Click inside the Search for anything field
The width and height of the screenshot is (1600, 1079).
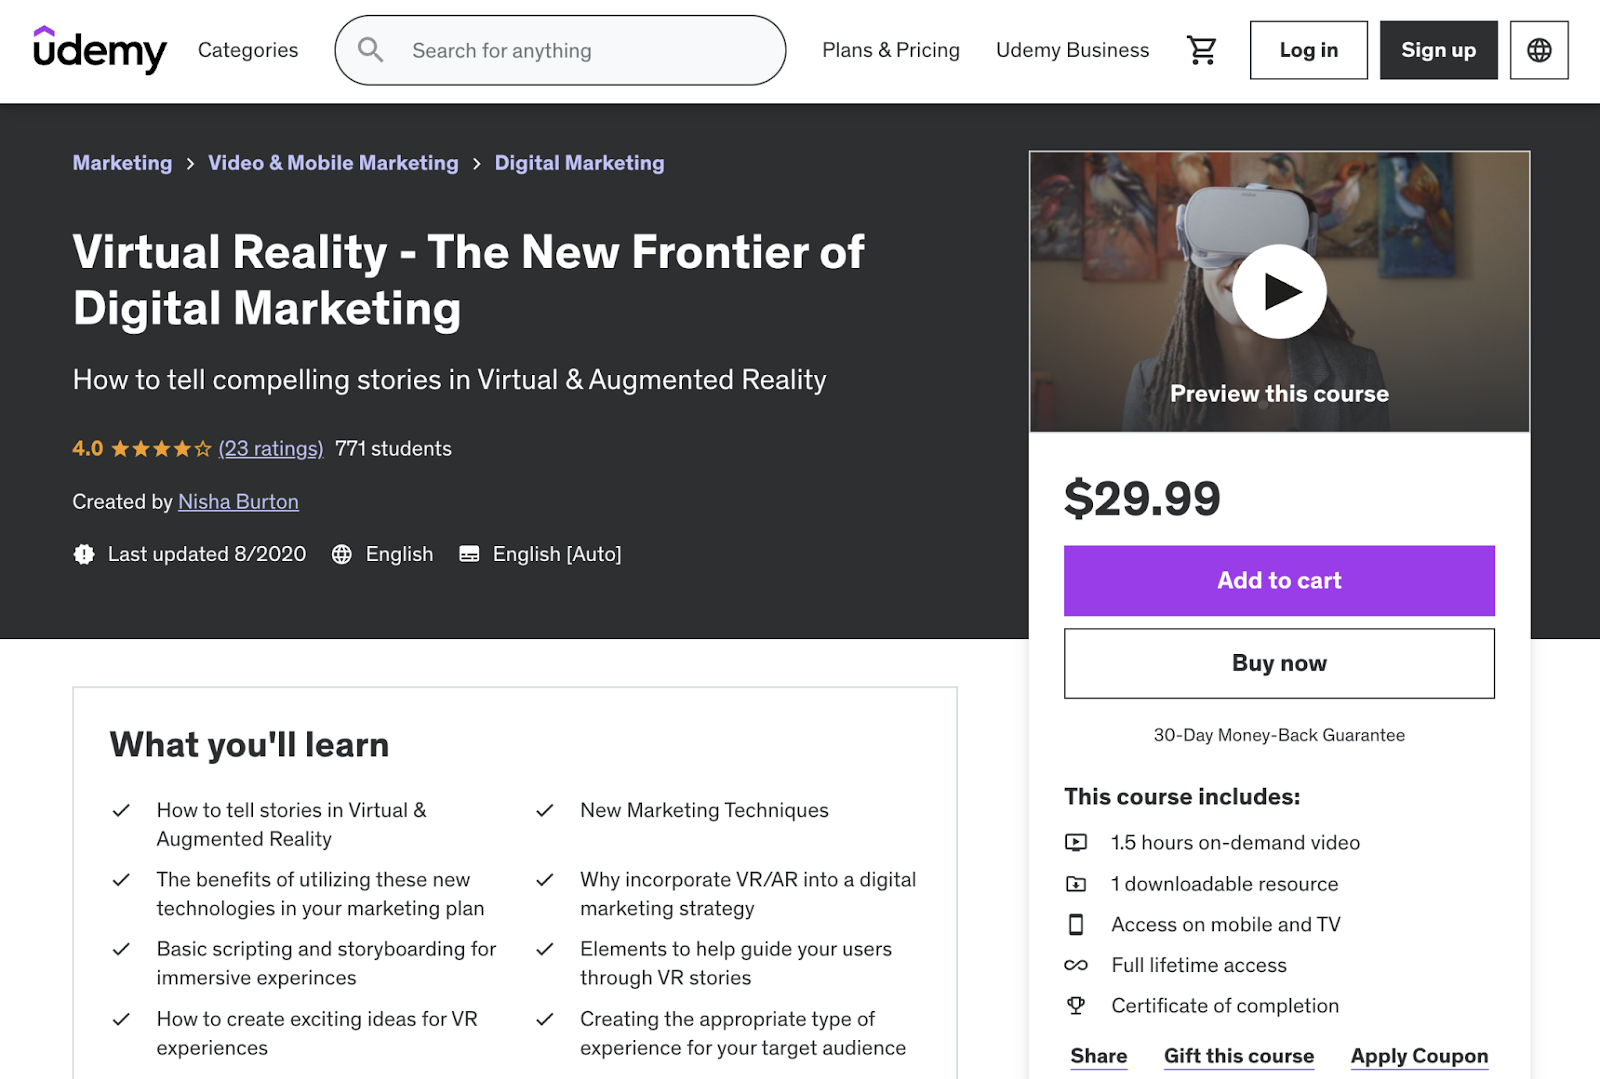[x=560, y=49]
